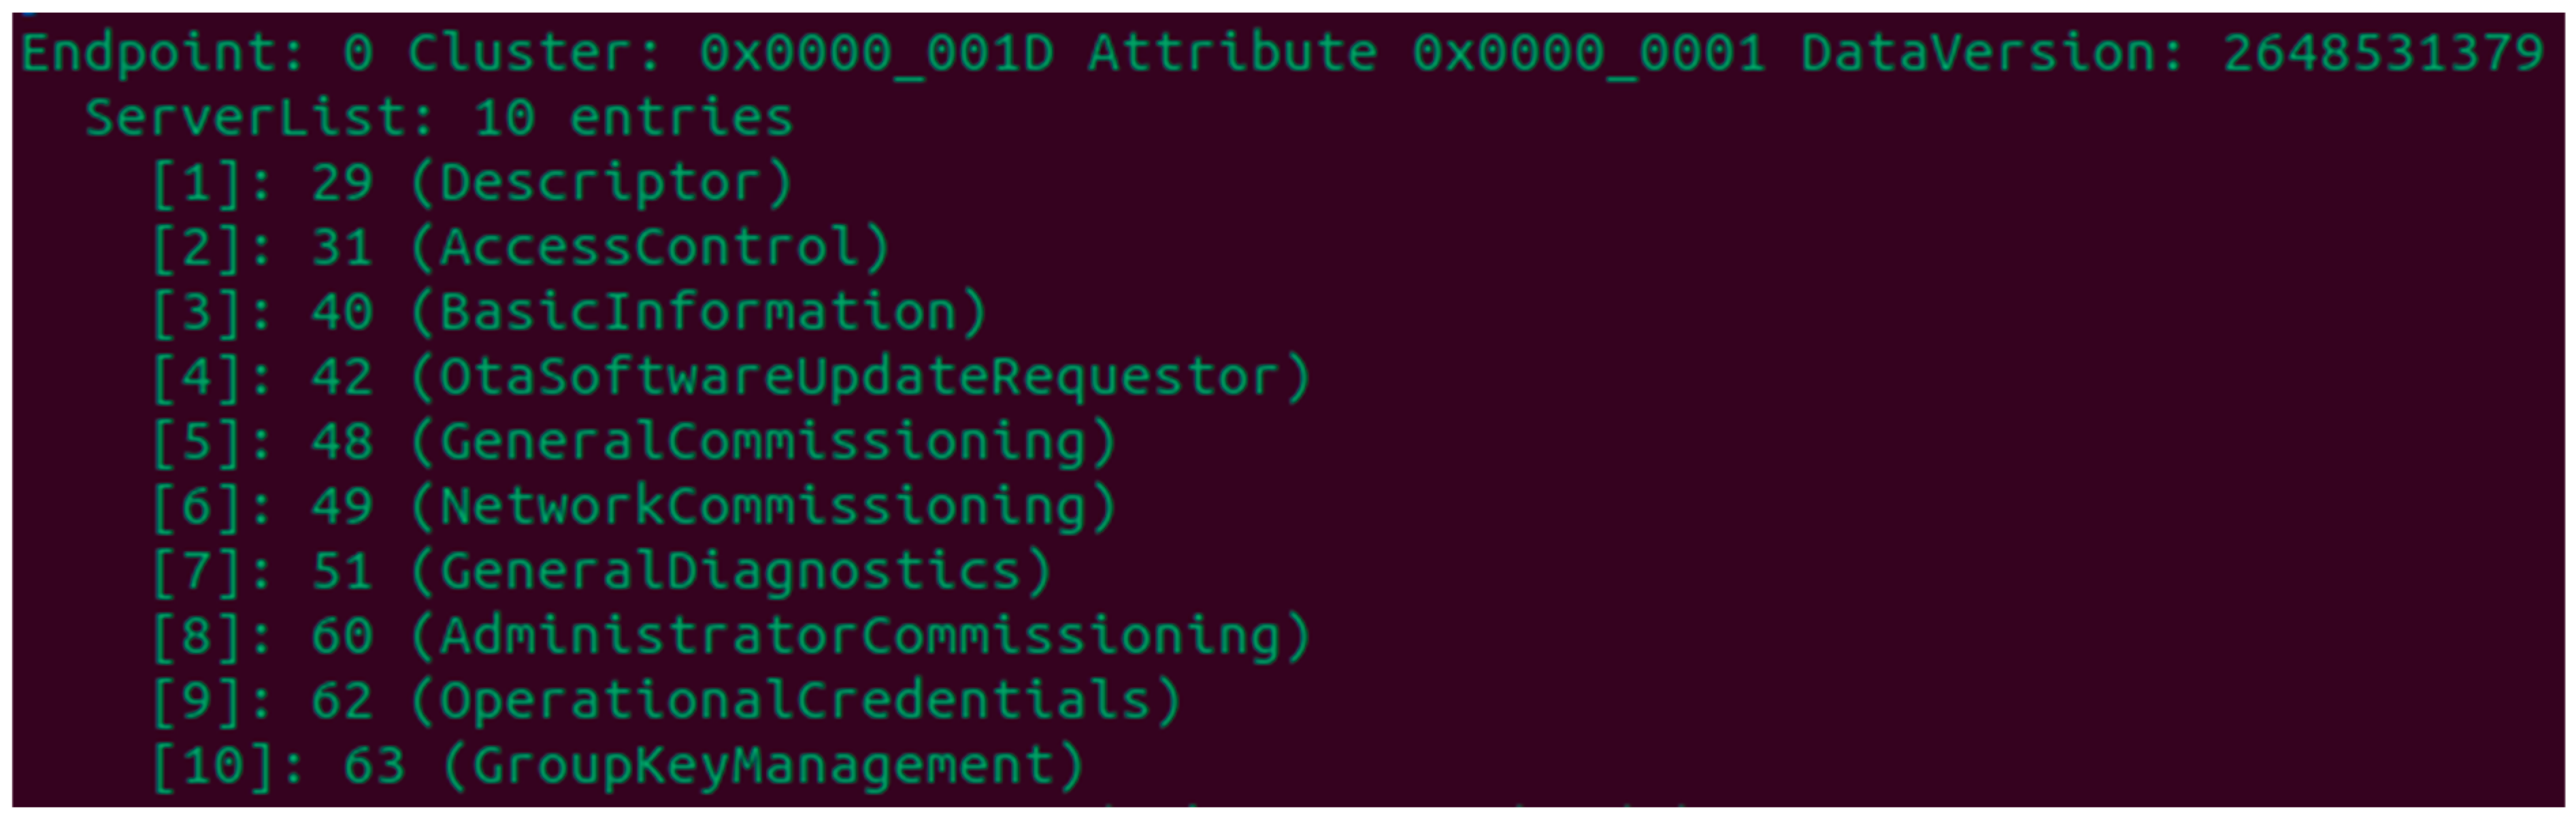Select the NetworkCommissioning cluster name
Screen dimensions: 2576x819
[763, 507]
